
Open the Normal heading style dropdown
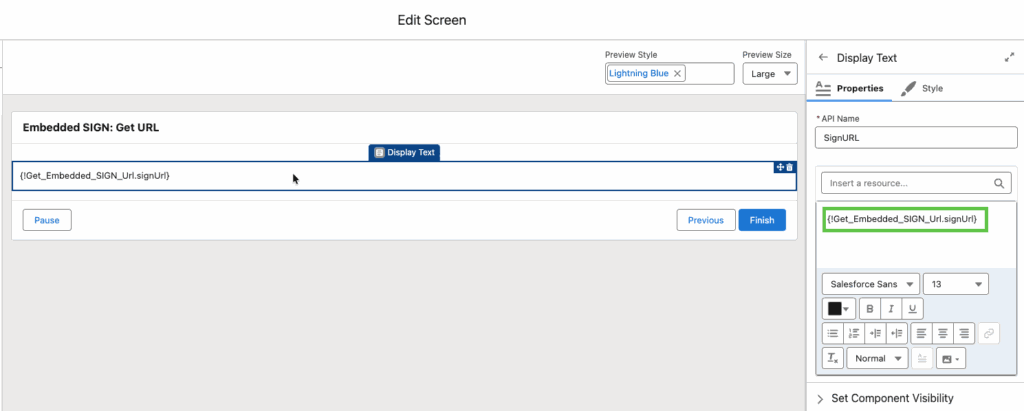(877, 358)
